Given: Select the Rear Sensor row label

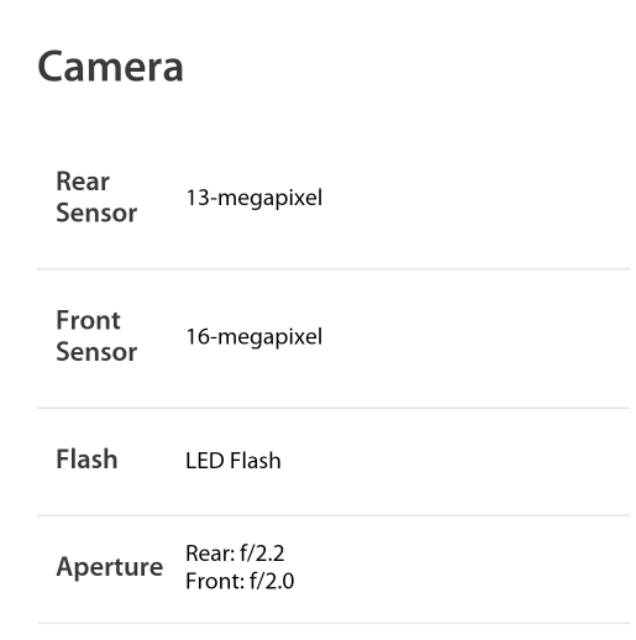Looking at the screenshot, I should (x=96, y=197).
